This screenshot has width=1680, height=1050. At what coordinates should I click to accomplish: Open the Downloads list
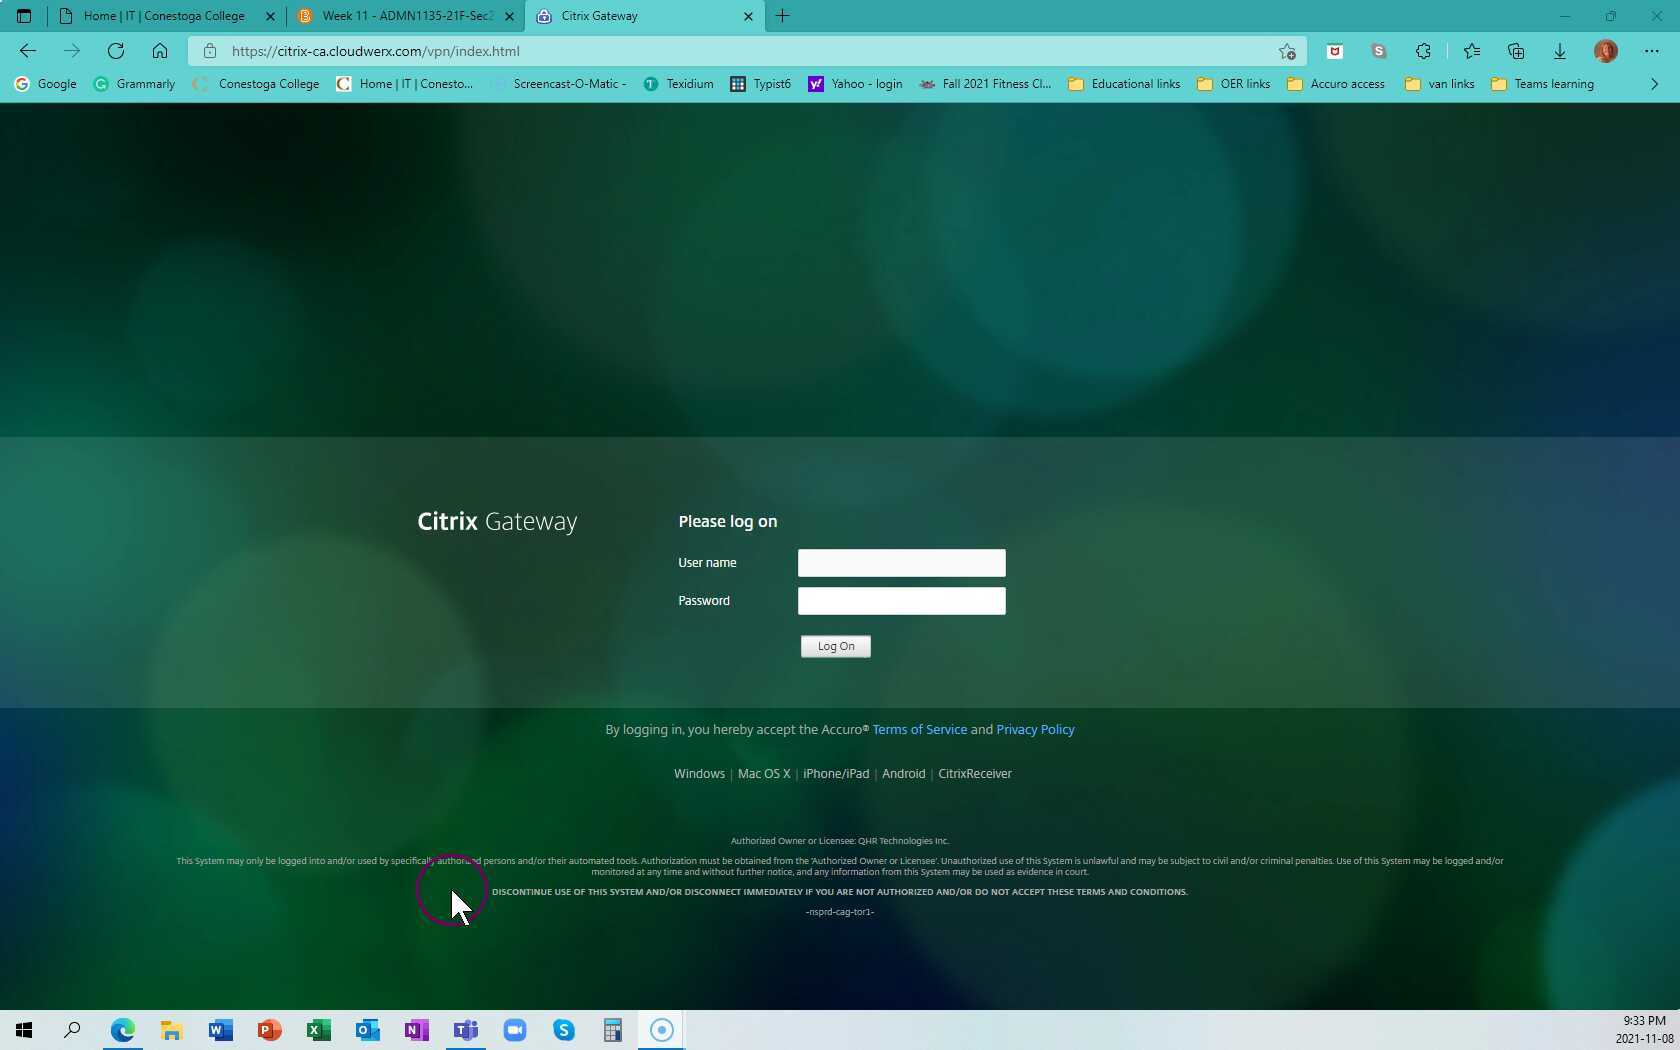(x=1560, y=51)
